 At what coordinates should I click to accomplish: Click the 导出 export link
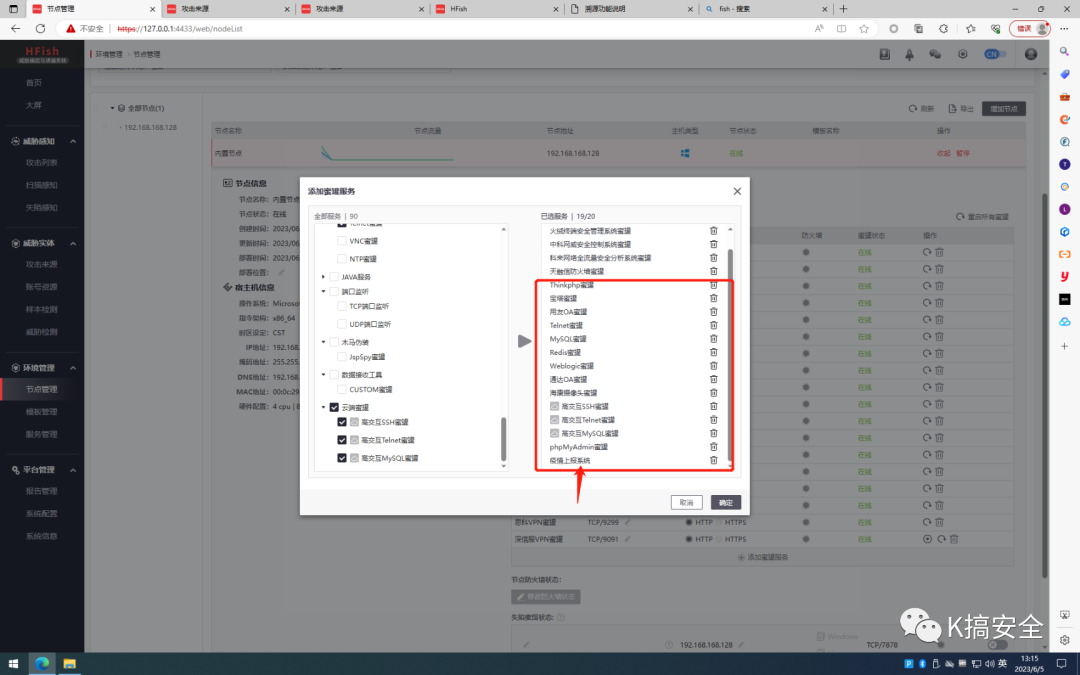(961, 109)
